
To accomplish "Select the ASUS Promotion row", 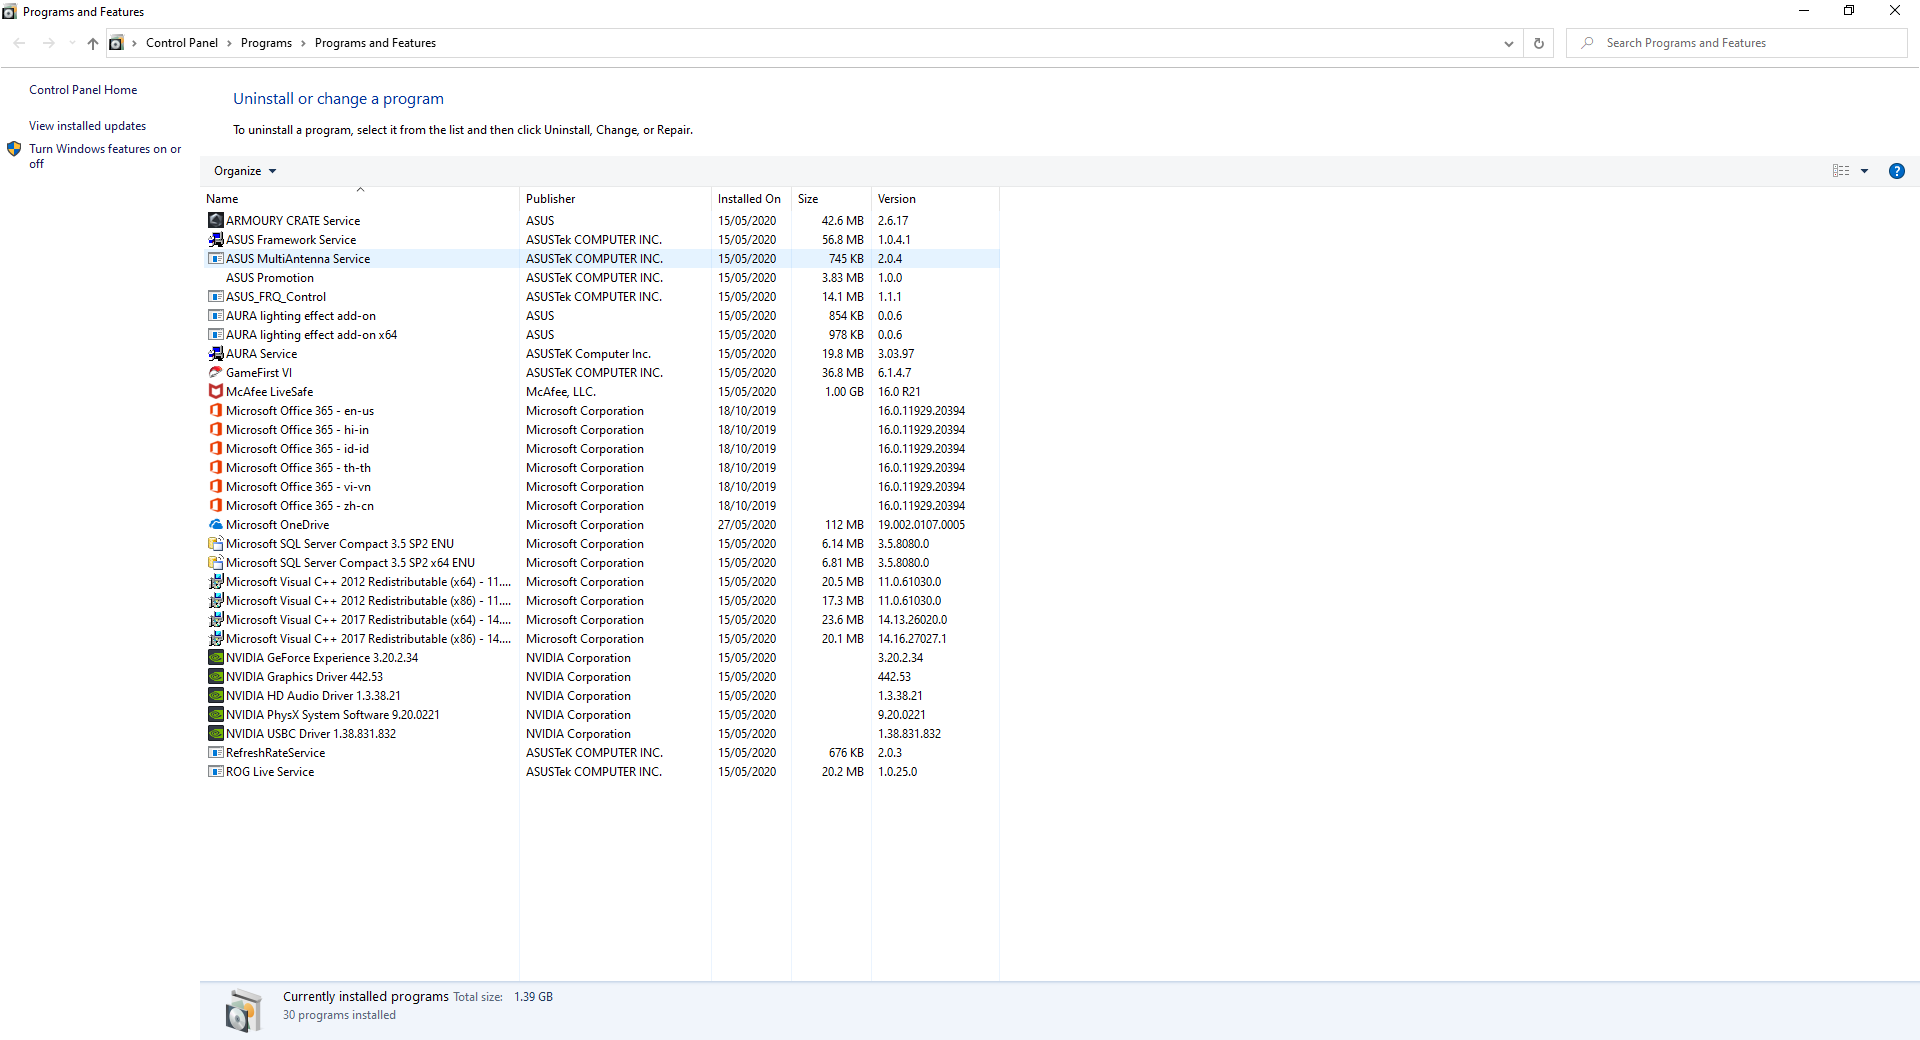I will point(601,277).
